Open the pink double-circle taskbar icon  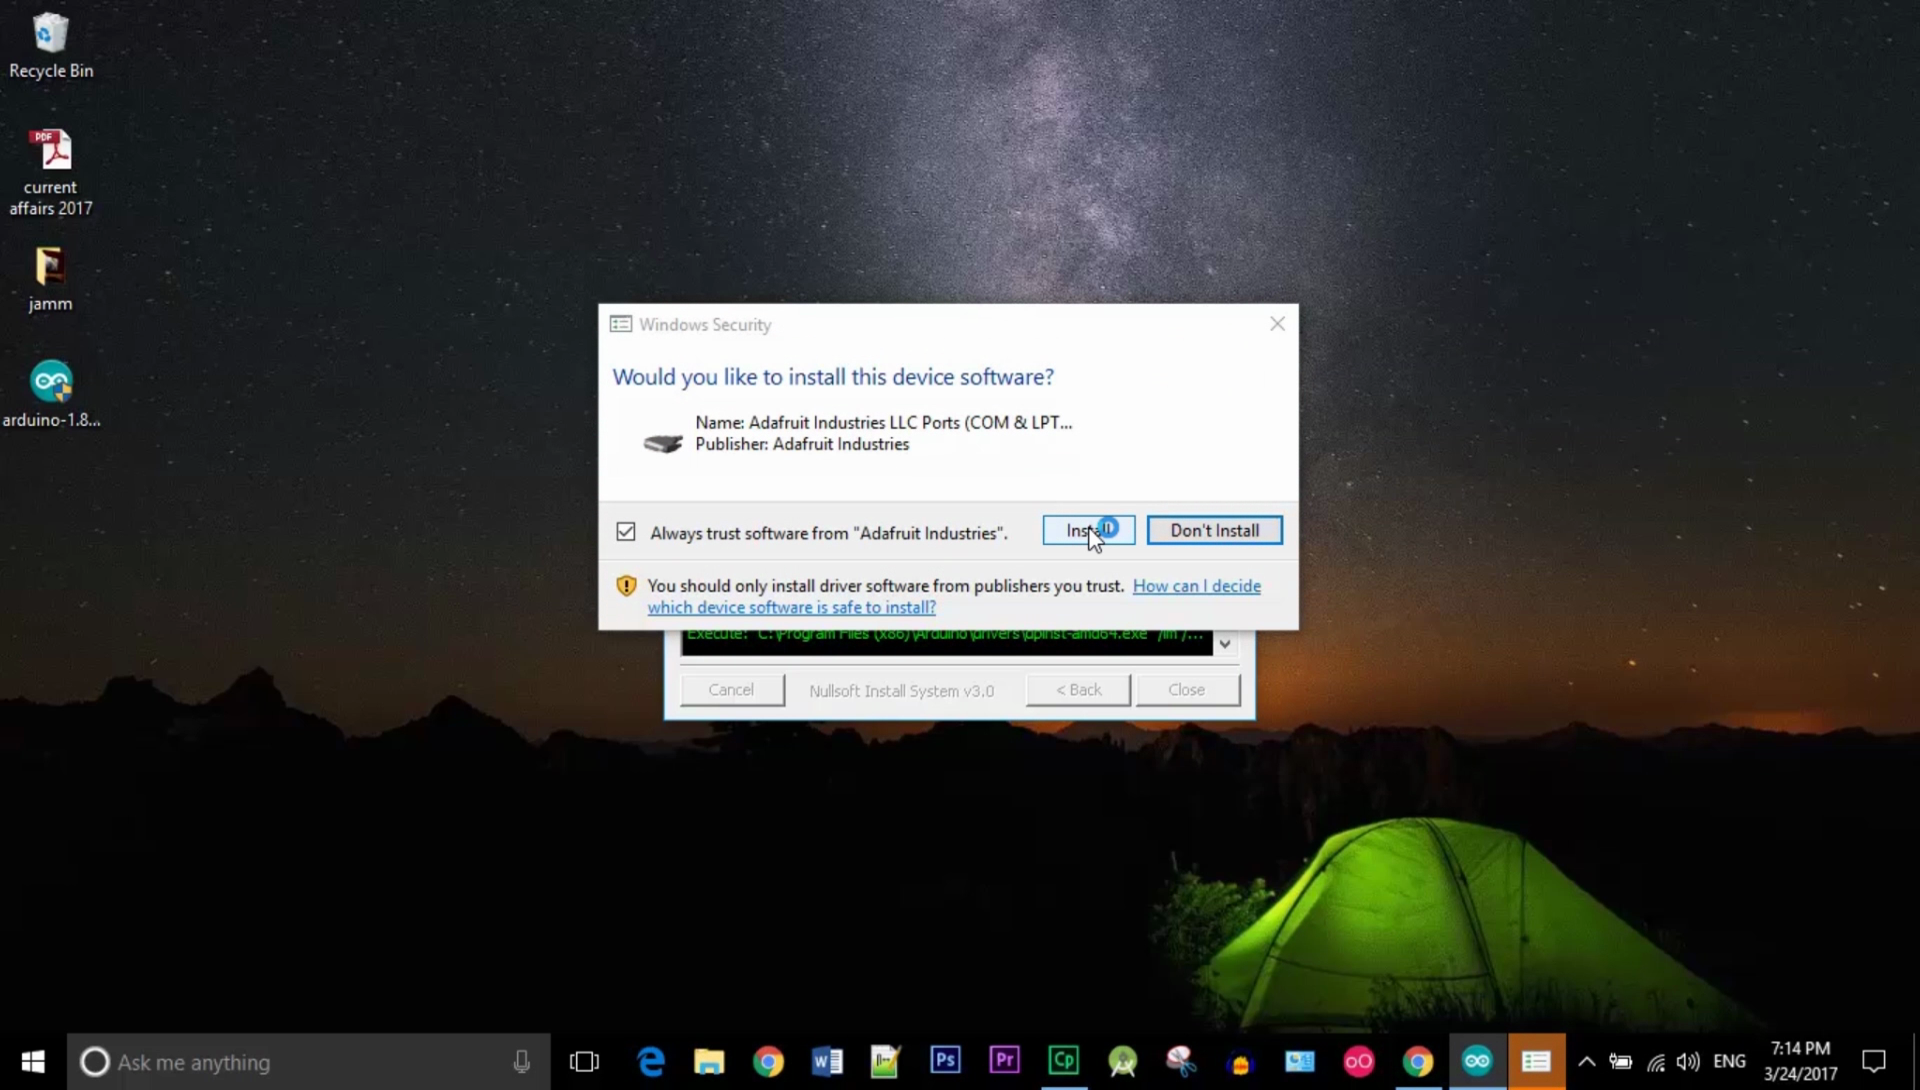point(1358,1061)
